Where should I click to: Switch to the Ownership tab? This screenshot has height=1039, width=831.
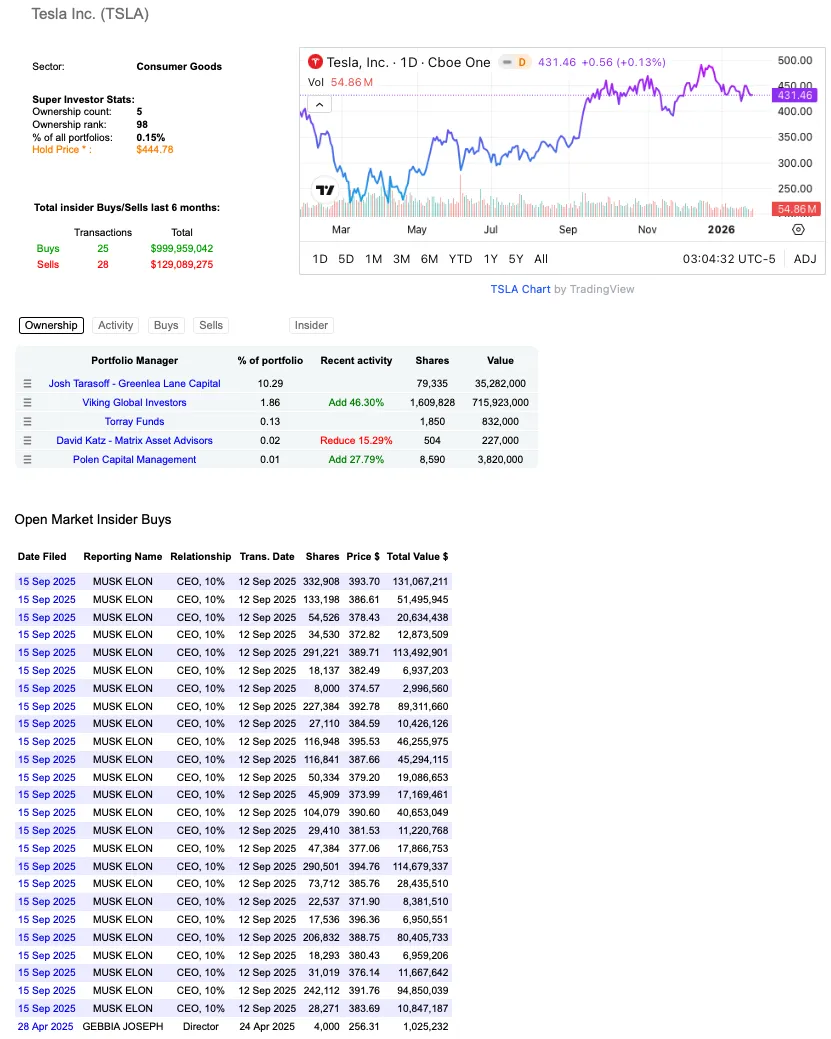[51, 325]
